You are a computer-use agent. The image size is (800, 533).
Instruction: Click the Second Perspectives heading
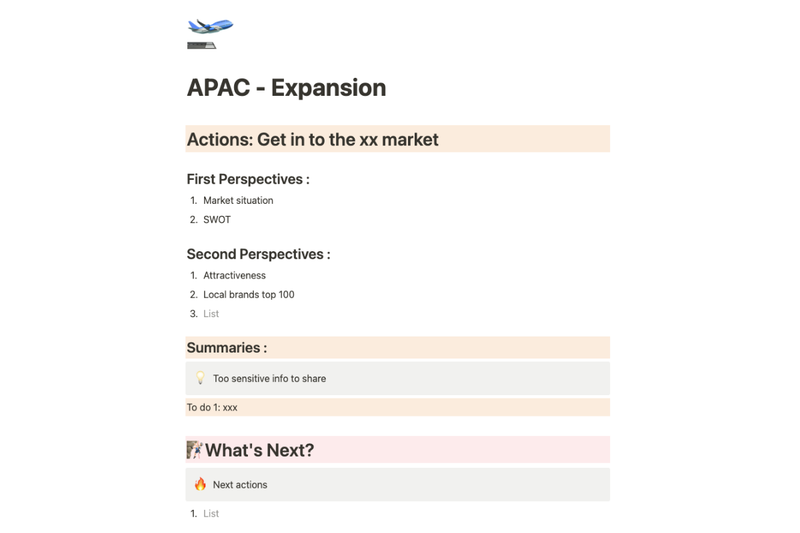coord(258,254)
